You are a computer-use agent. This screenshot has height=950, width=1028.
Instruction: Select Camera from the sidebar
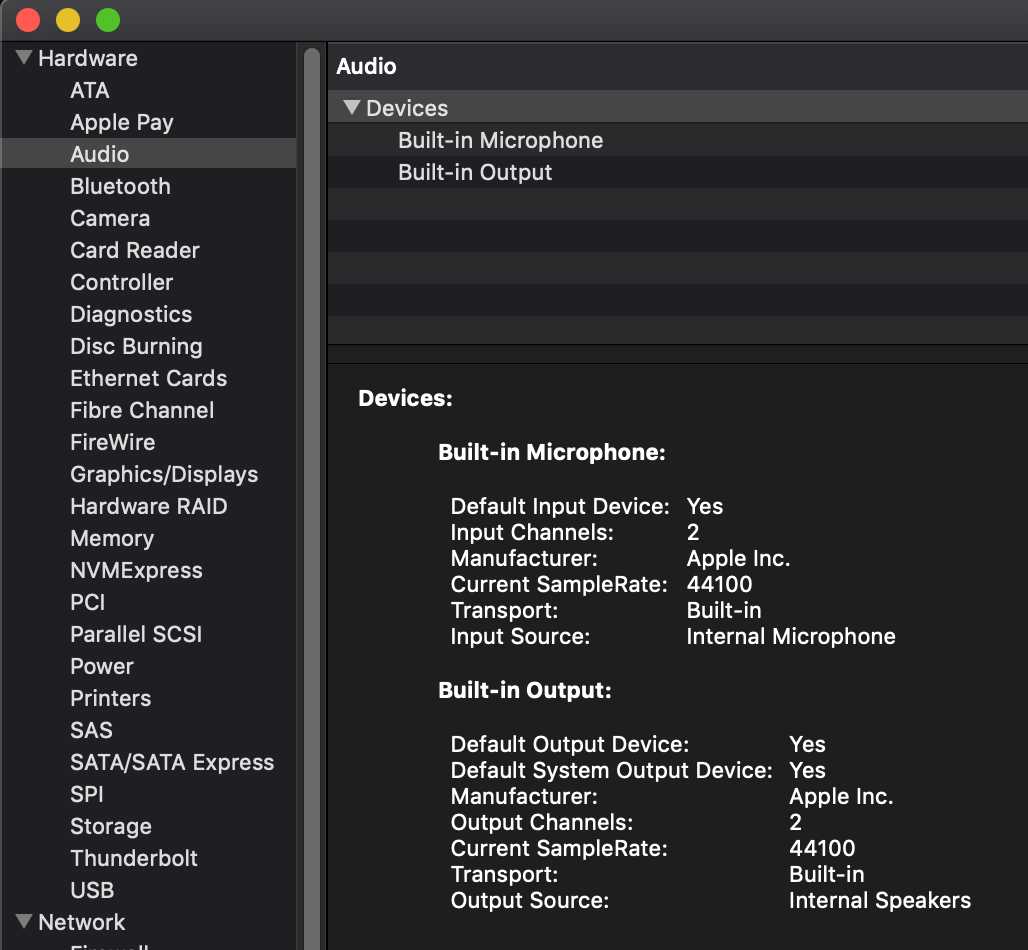point(110,218)
